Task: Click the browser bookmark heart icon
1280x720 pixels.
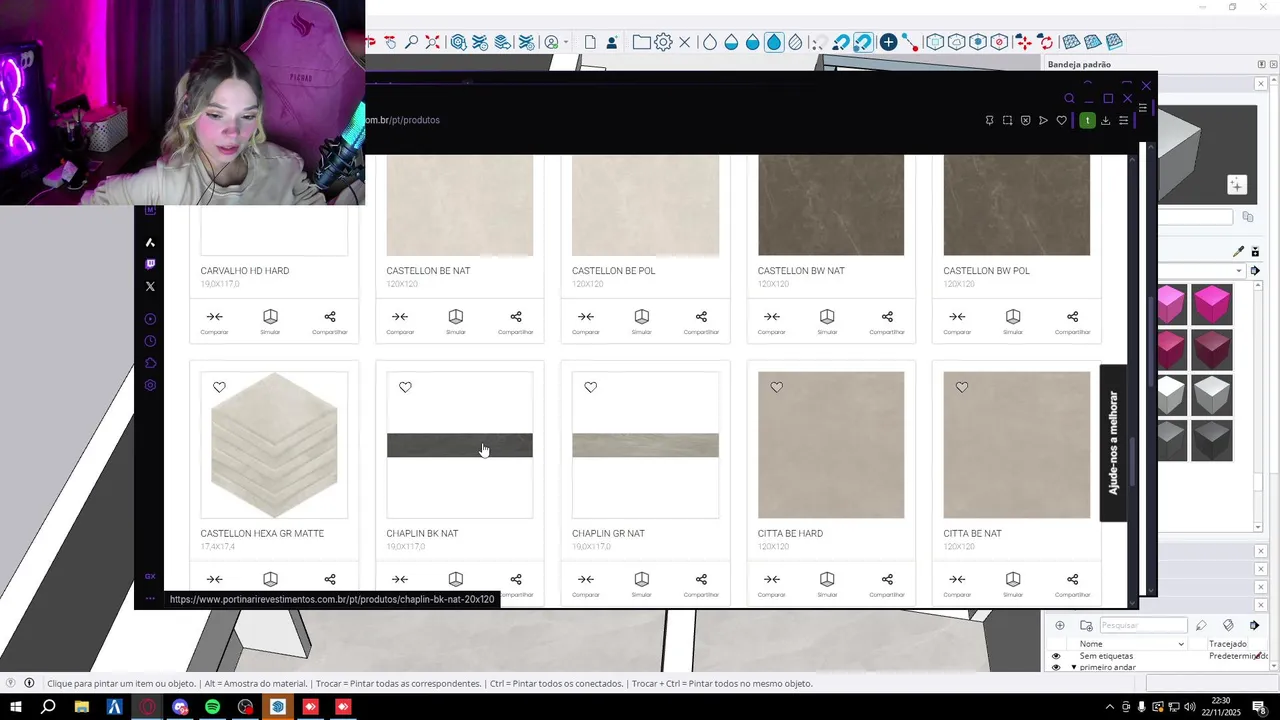Action: pos(1061,120)
